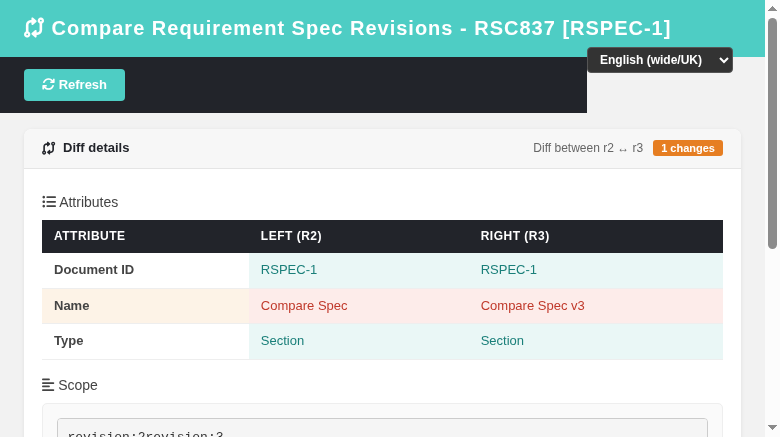The width and height of the screenshot is (780, 437).
Task: Click the Document ID row label
Action: point(94,270)
